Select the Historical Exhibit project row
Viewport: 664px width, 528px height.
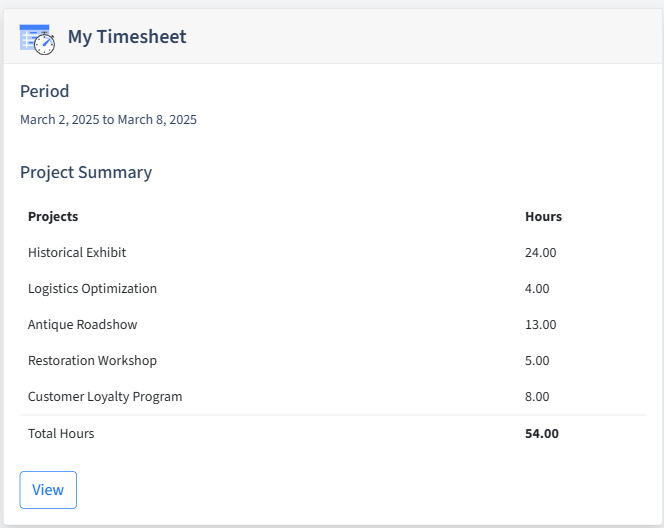coord(333,252)
